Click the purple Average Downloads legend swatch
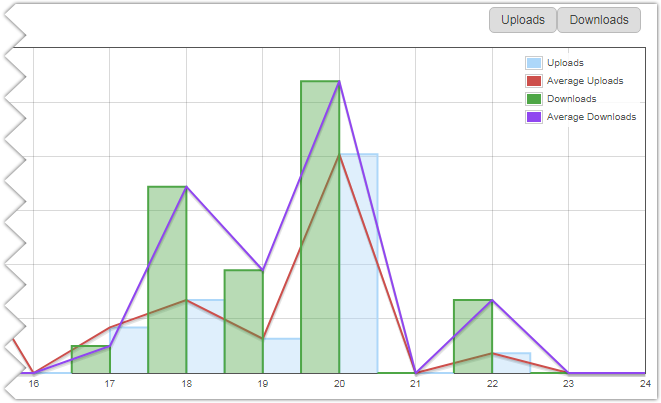 click(x=535, y=117)
